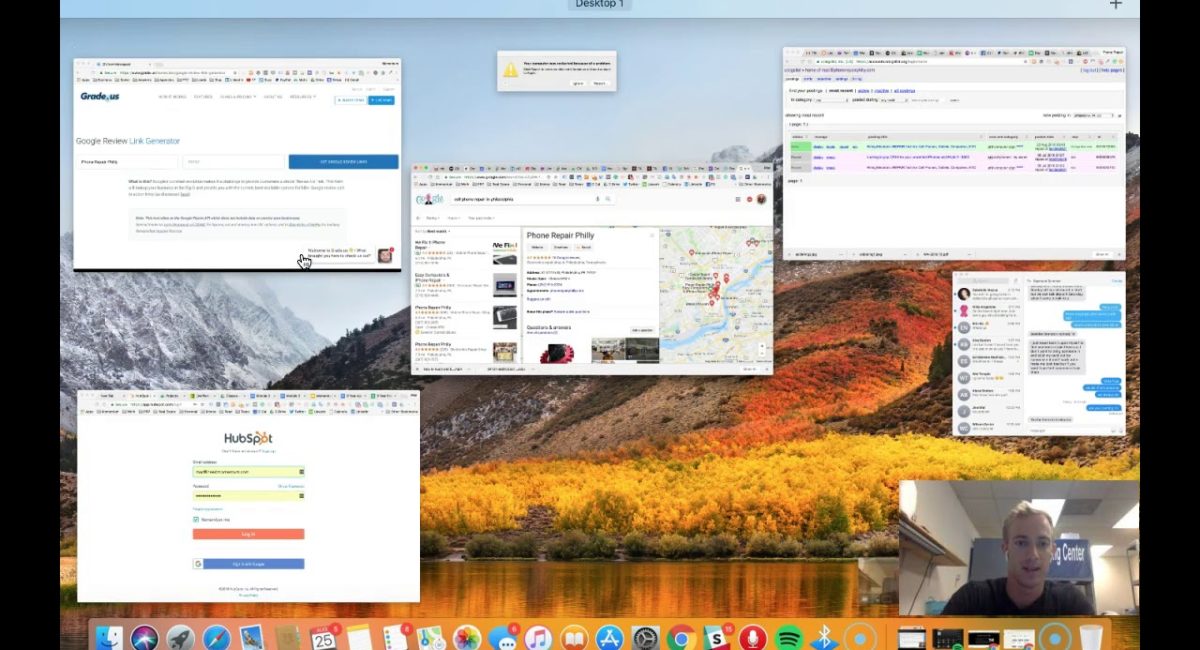Select the Messages conversation window thumbnail

coord(1038,354)
